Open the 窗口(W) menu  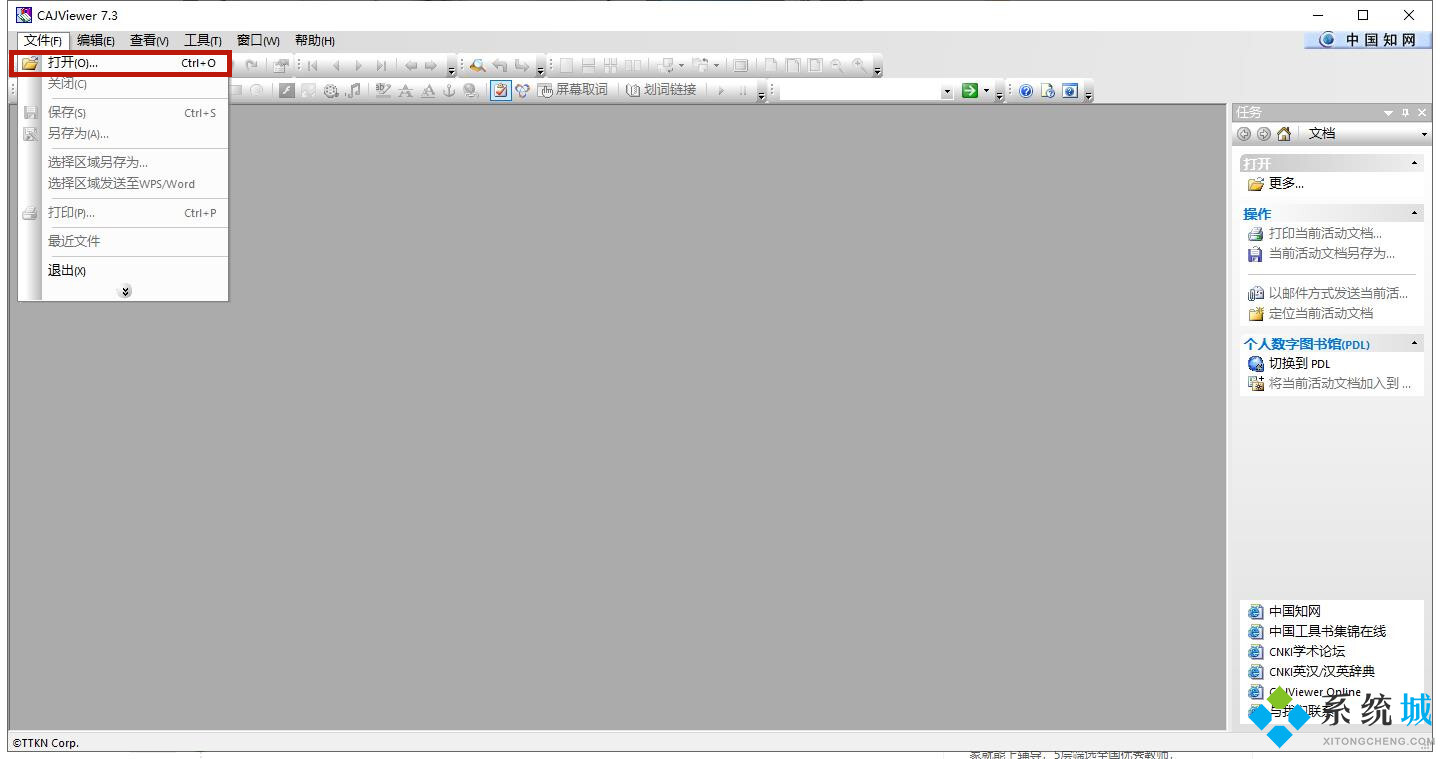pyautogui.click(x=258, y=41)
